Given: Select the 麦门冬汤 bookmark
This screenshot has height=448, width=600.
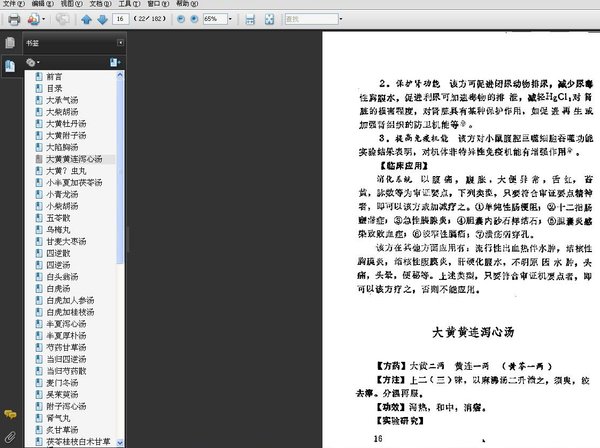Looking at the screenshot, I should [x=62, y=383].
